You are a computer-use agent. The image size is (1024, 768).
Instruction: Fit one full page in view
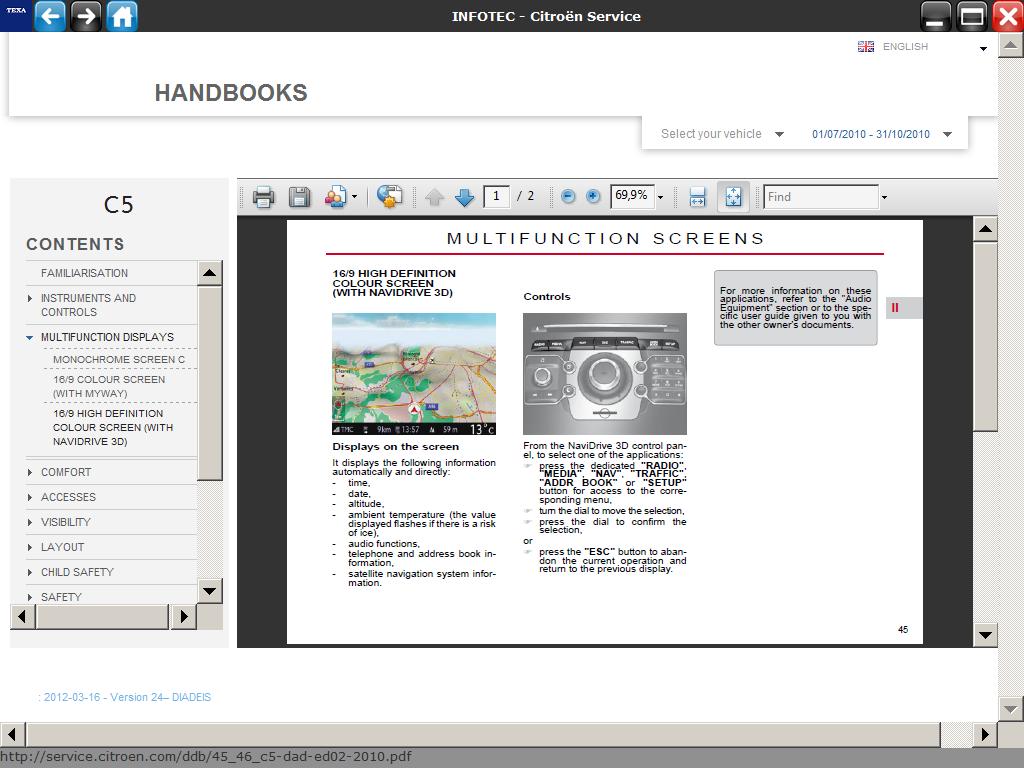(x=733, y=197)
